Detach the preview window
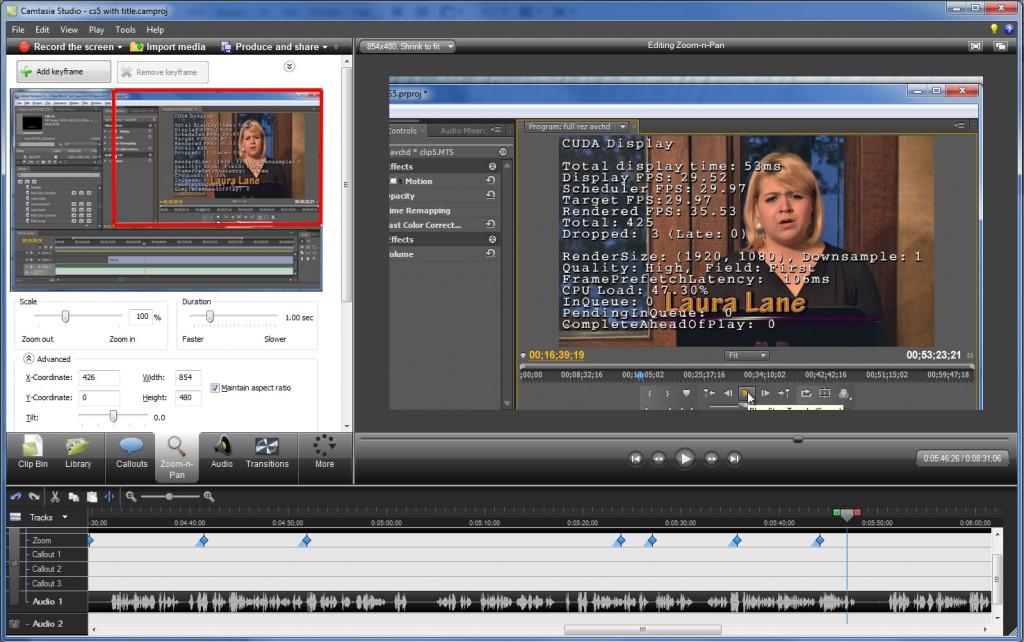Screen dimensions: 1024x642 click(x=1000, y=46)
